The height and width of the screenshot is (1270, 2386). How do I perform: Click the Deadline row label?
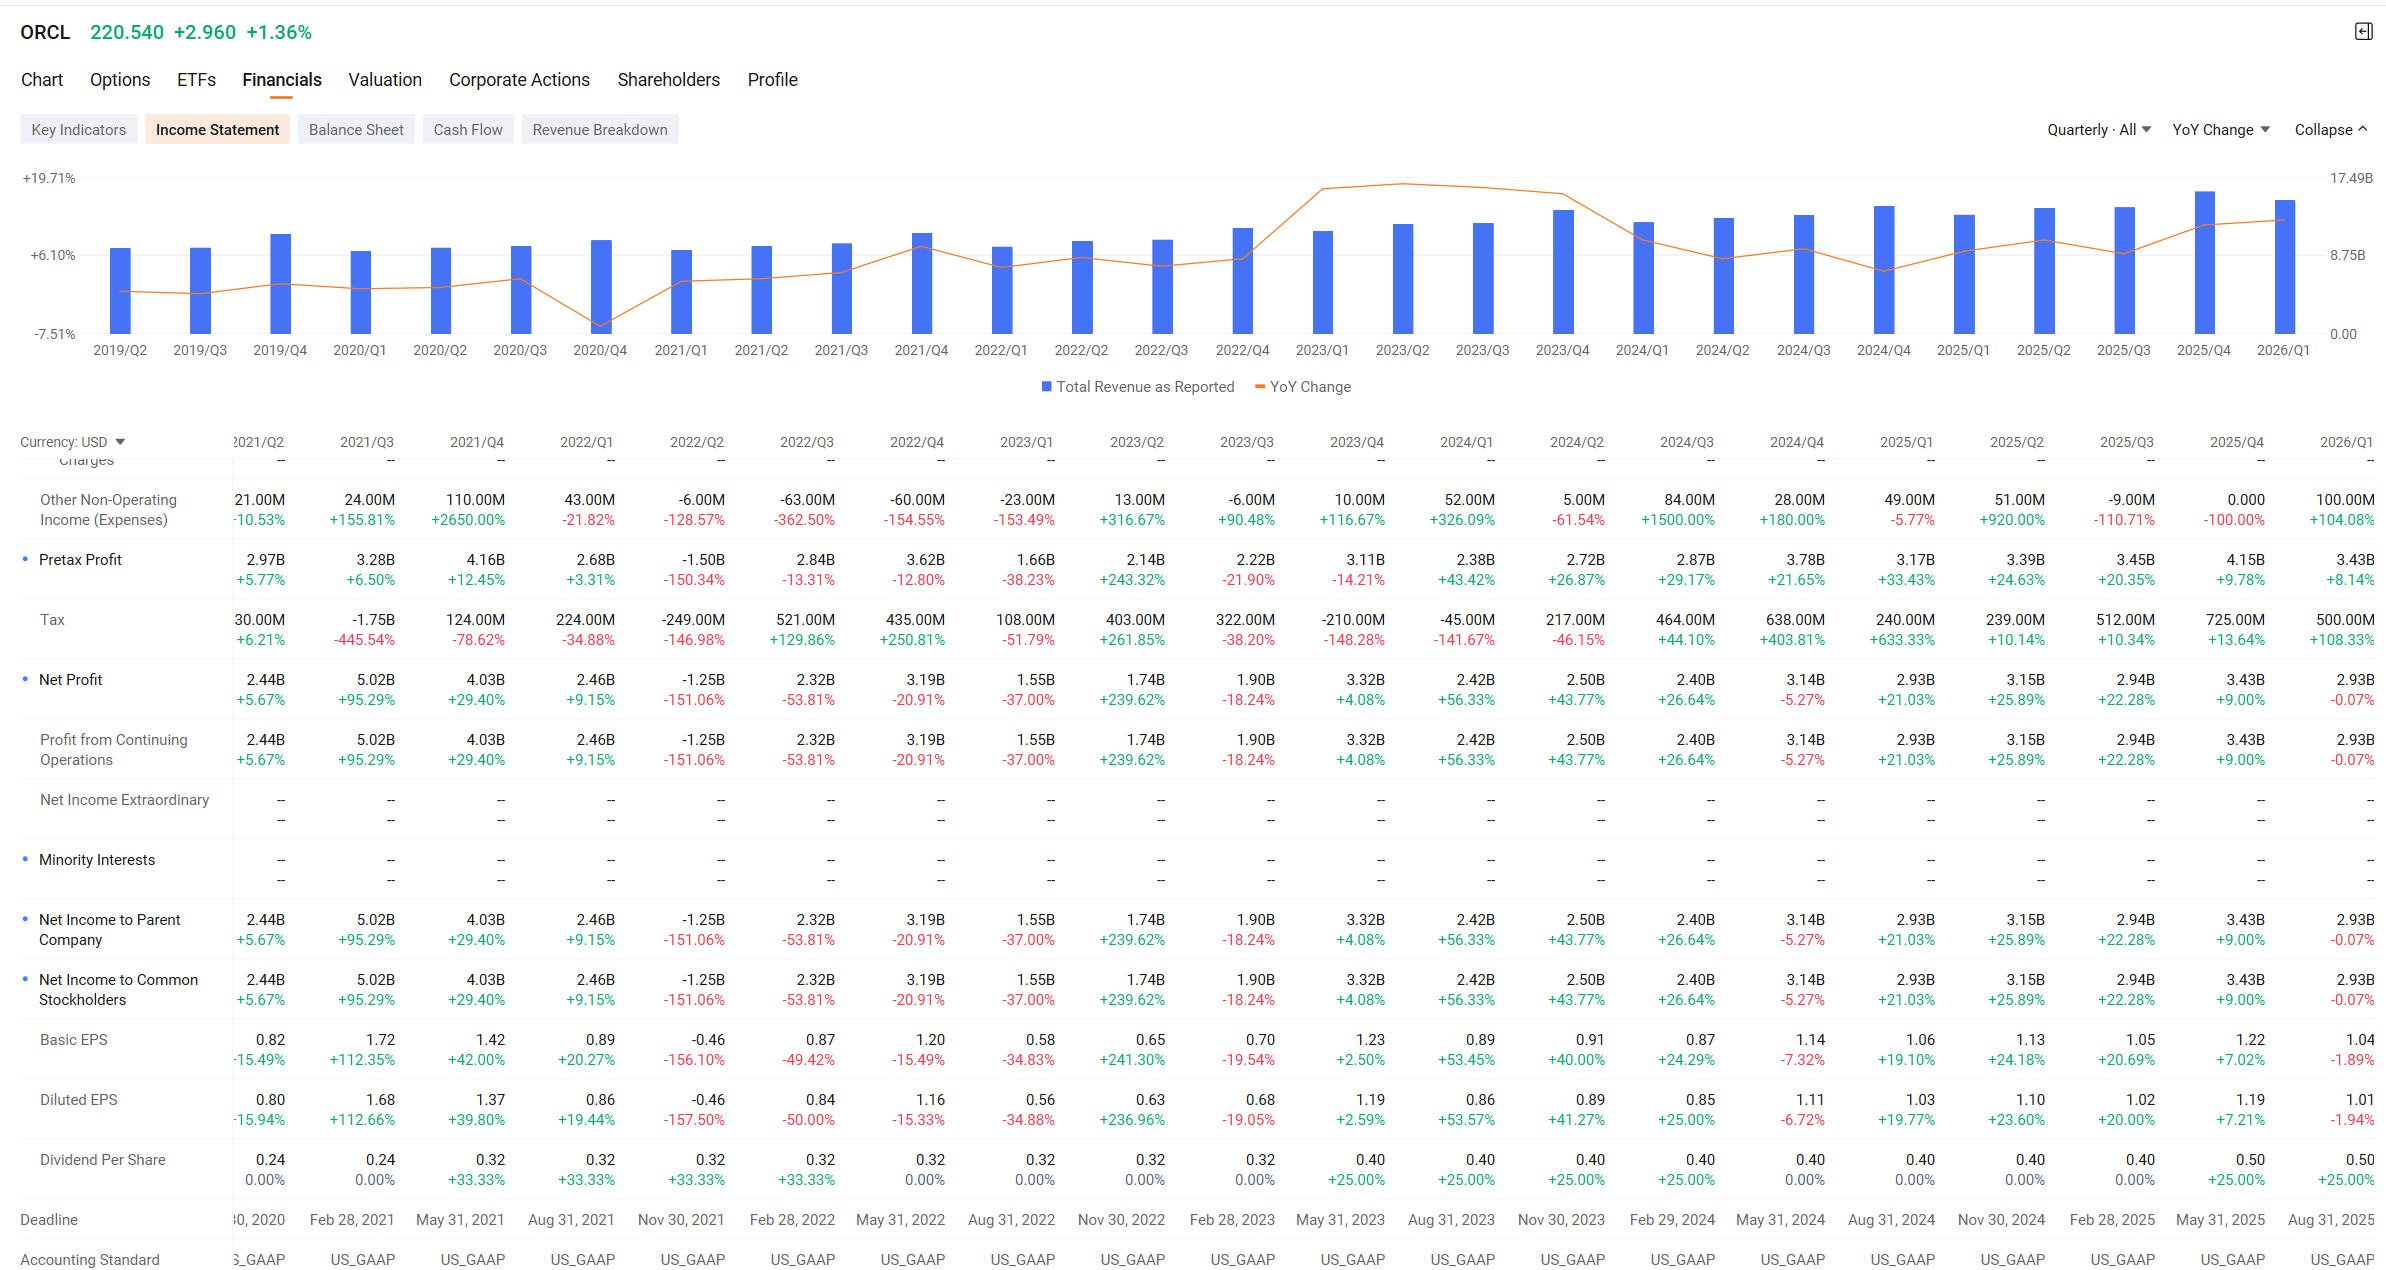49,1220
